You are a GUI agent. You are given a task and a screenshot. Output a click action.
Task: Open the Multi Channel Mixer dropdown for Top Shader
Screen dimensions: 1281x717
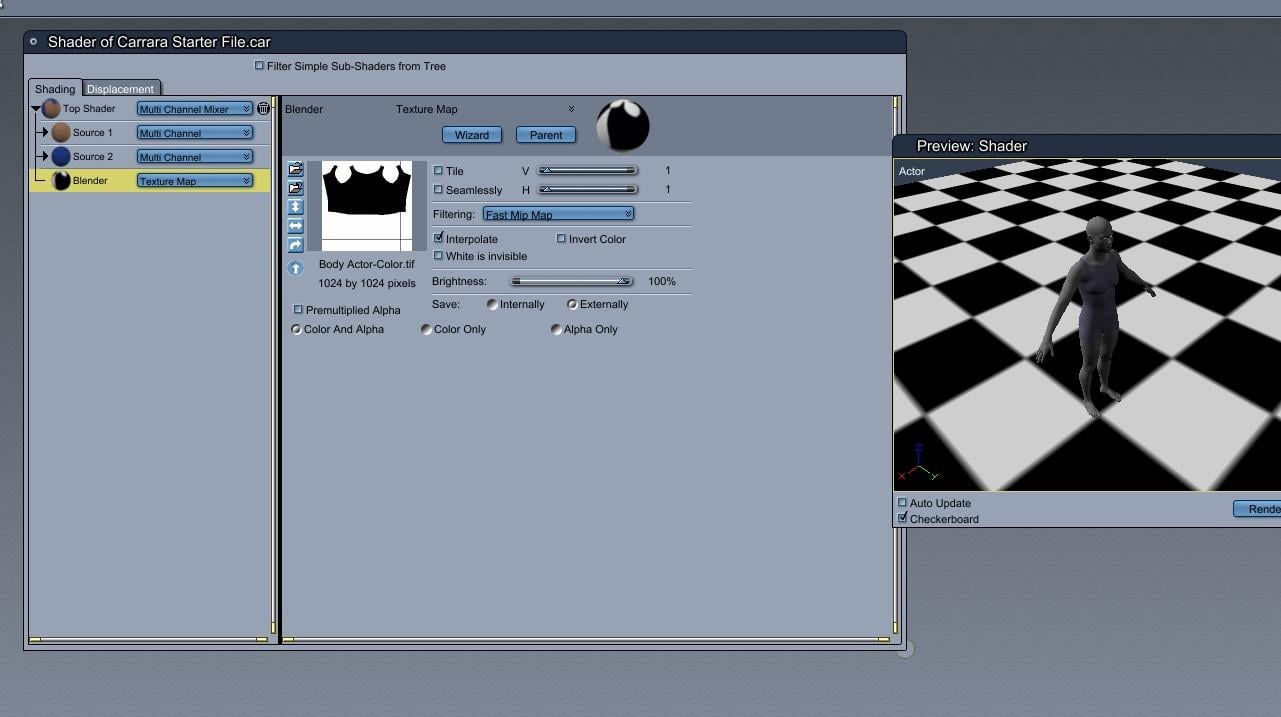coord(194,109)
